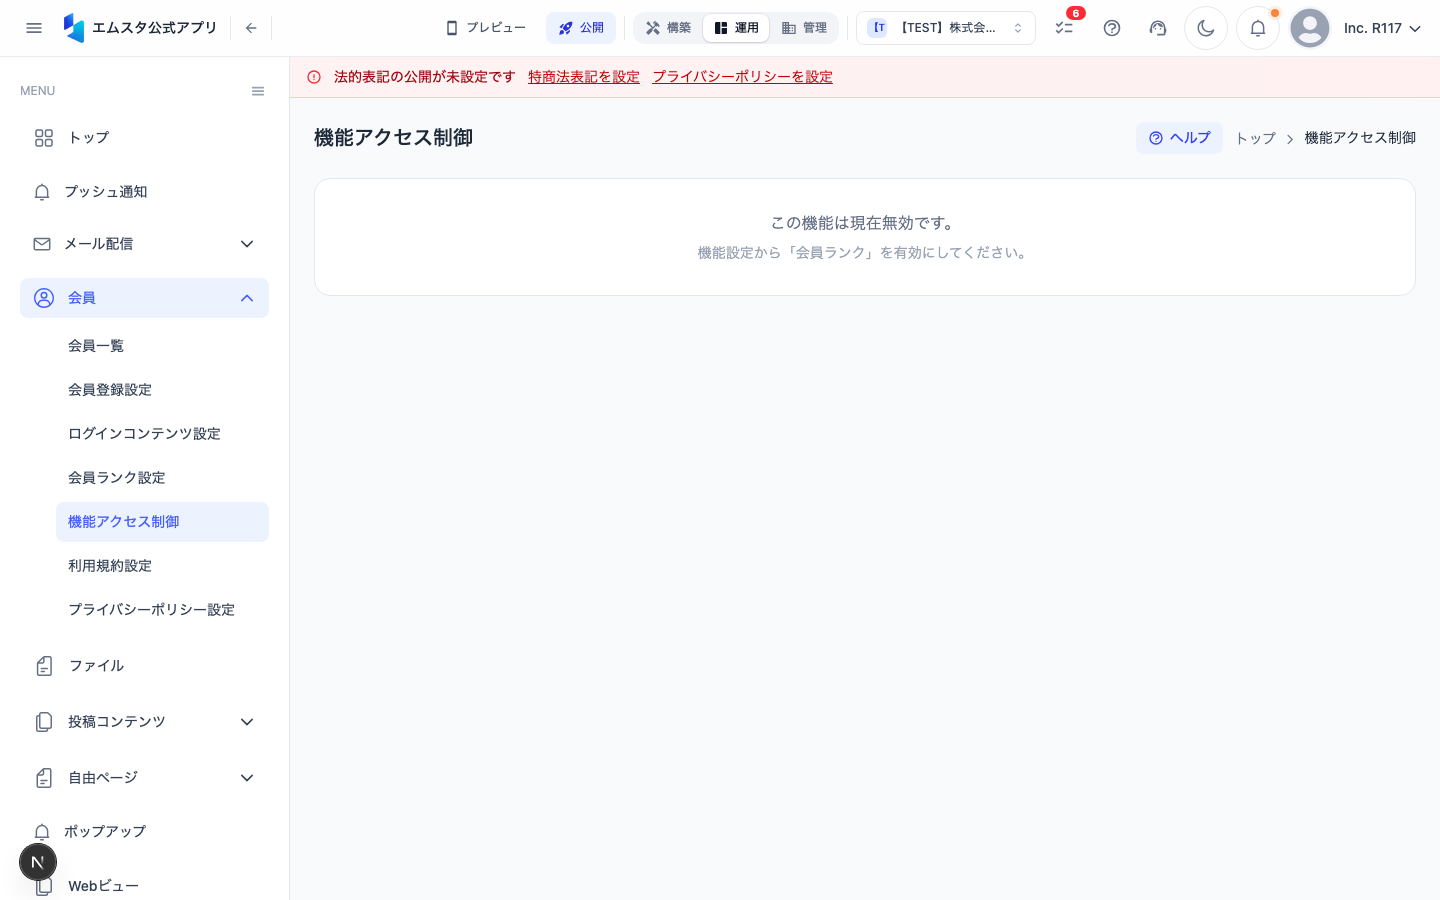
Task: Open the hamburger menu at top left
Action: [34, 28]
